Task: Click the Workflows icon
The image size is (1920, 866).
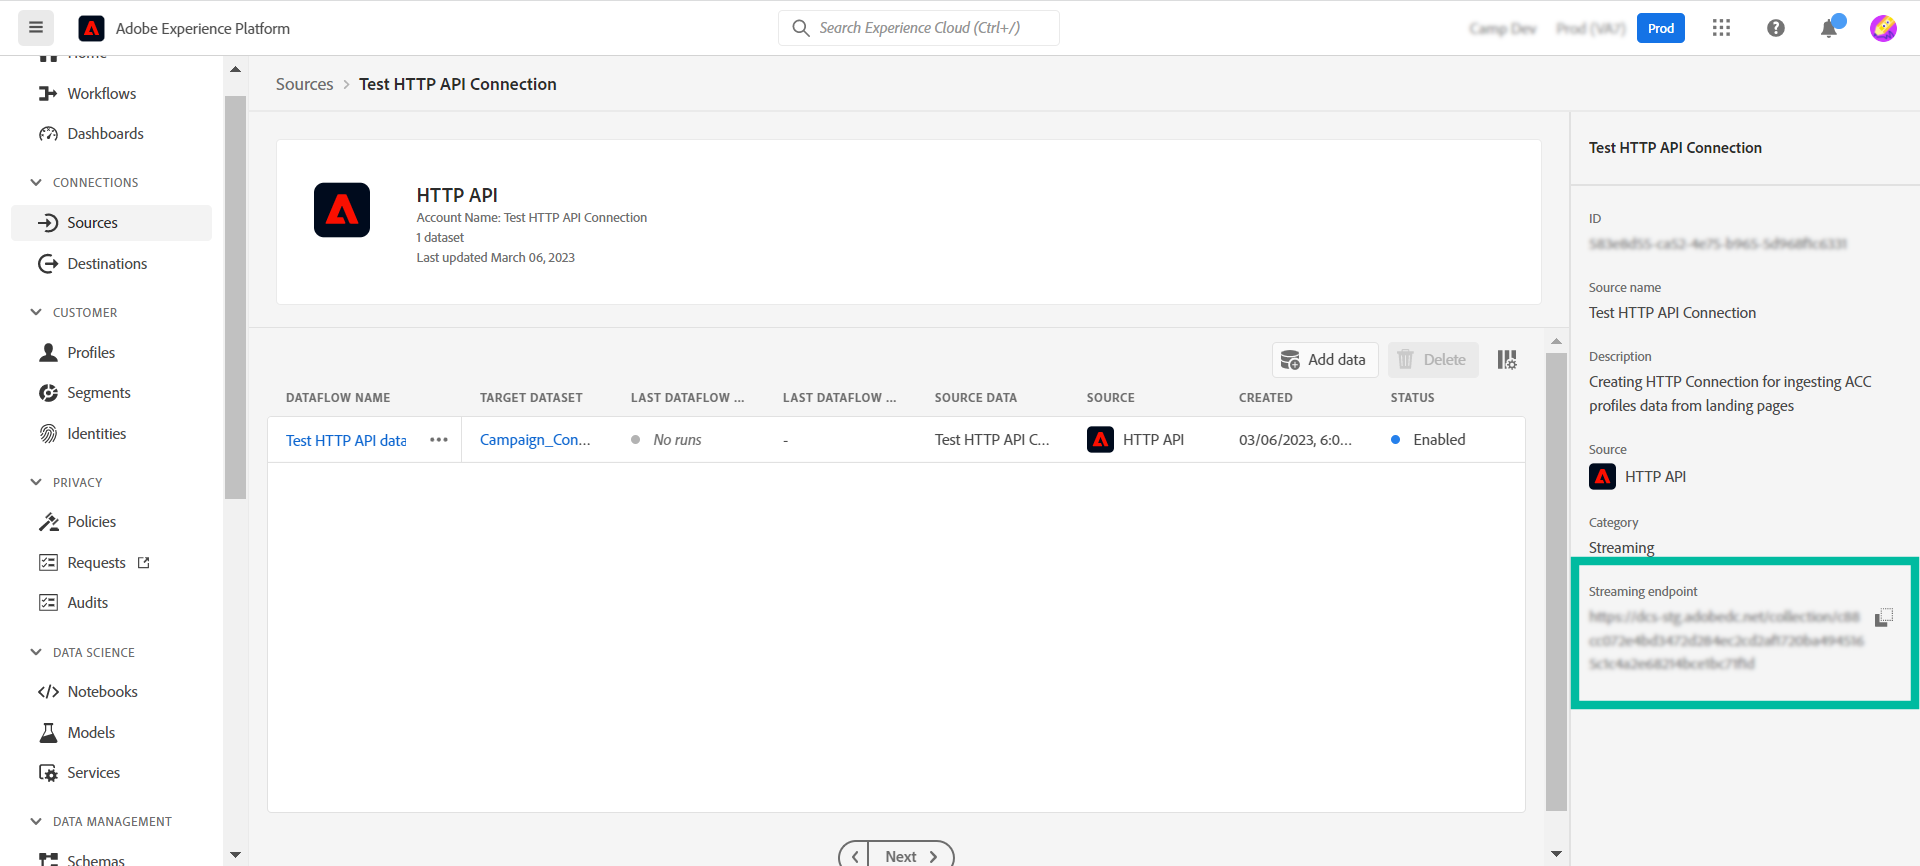Action: 48,93
